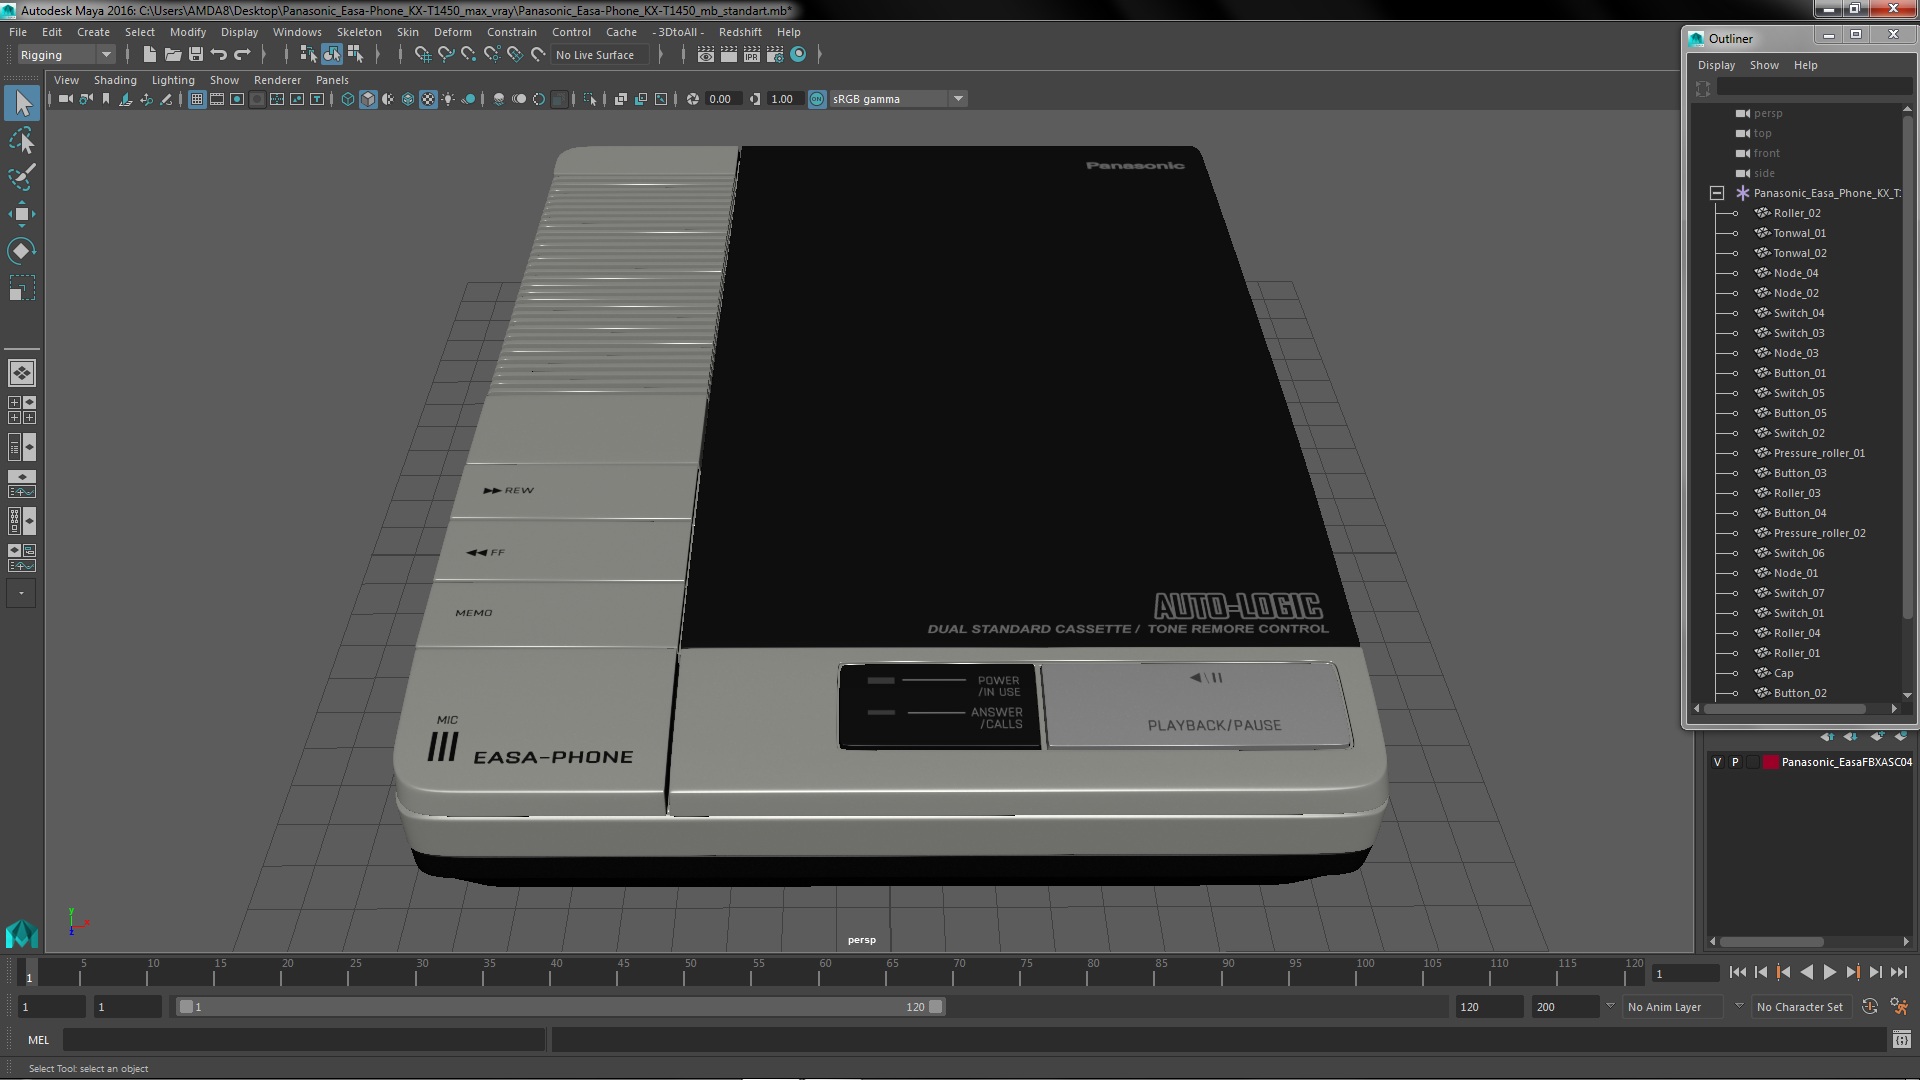Toggle use all lights in viewport
This screenshot has height=1080, width=1920.
(448, 99)
